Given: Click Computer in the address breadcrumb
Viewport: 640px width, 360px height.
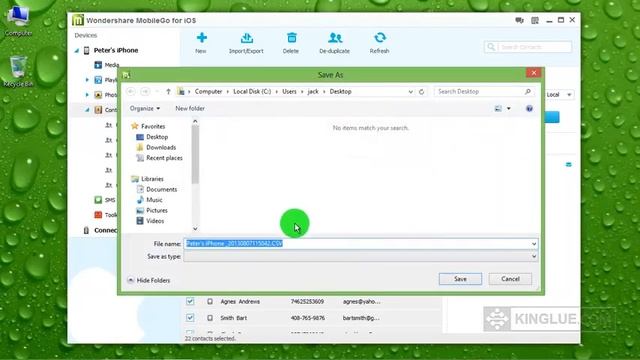Looking at the screenshot, I should [x=209, y=91].
